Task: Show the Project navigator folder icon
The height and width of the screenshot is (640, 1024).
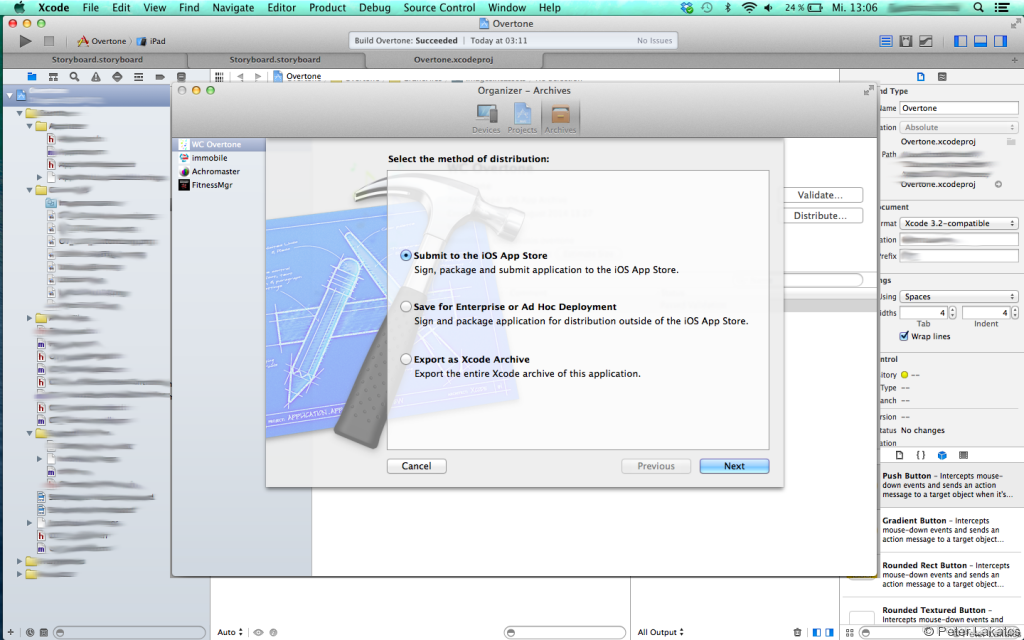Action: click(x=31, y=77)
